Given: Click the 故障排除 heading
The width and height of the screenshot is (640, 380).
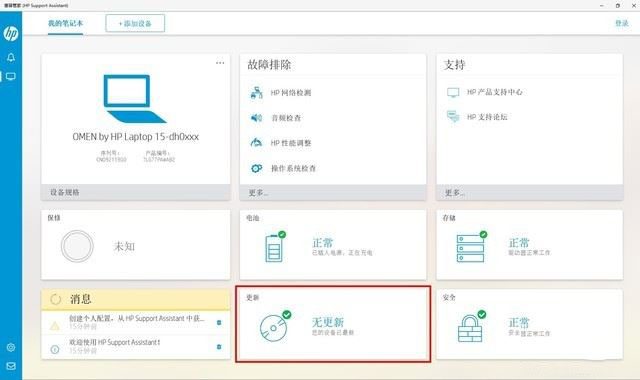Looking at the screenshot, I should (x=269, y=64).
